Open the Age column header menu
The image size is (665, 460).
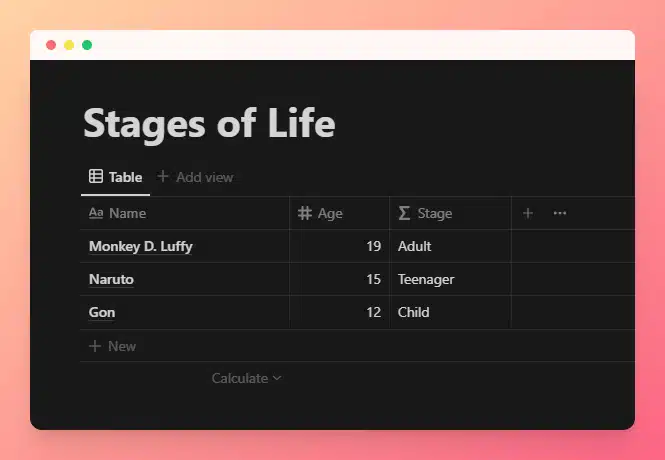[x=330, y=213]
